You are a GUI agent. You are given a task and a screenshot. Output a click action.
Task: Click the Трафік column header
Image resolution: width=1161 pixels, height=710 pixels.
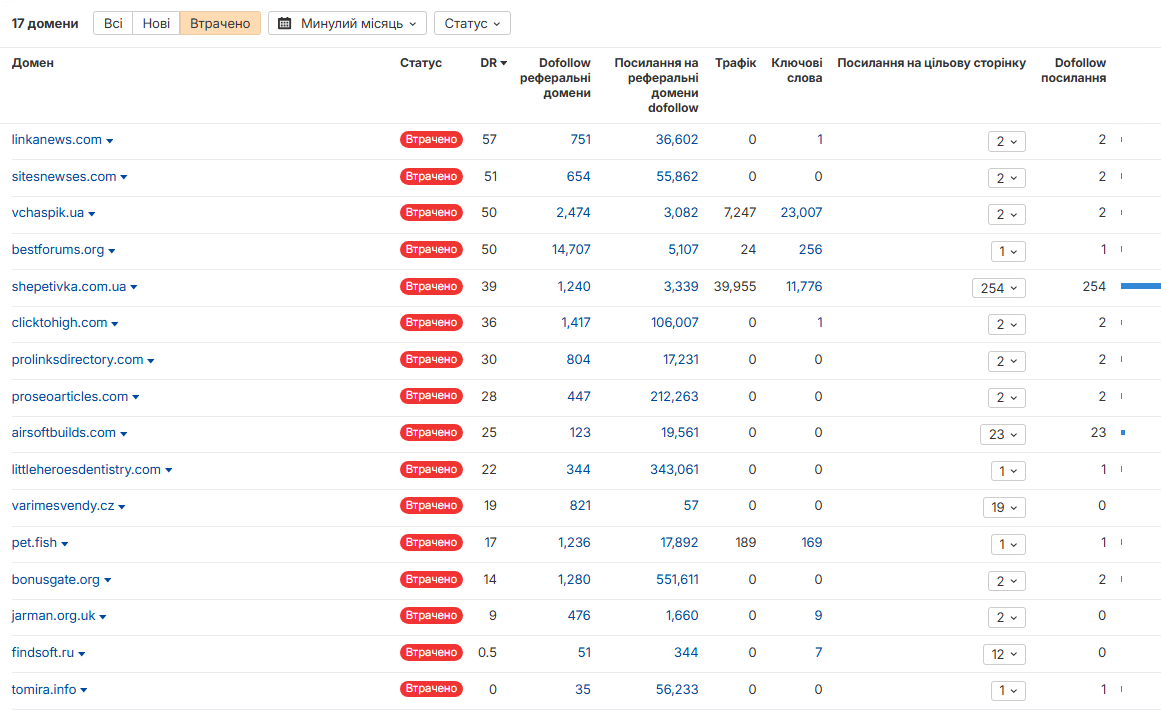point(735,63)
